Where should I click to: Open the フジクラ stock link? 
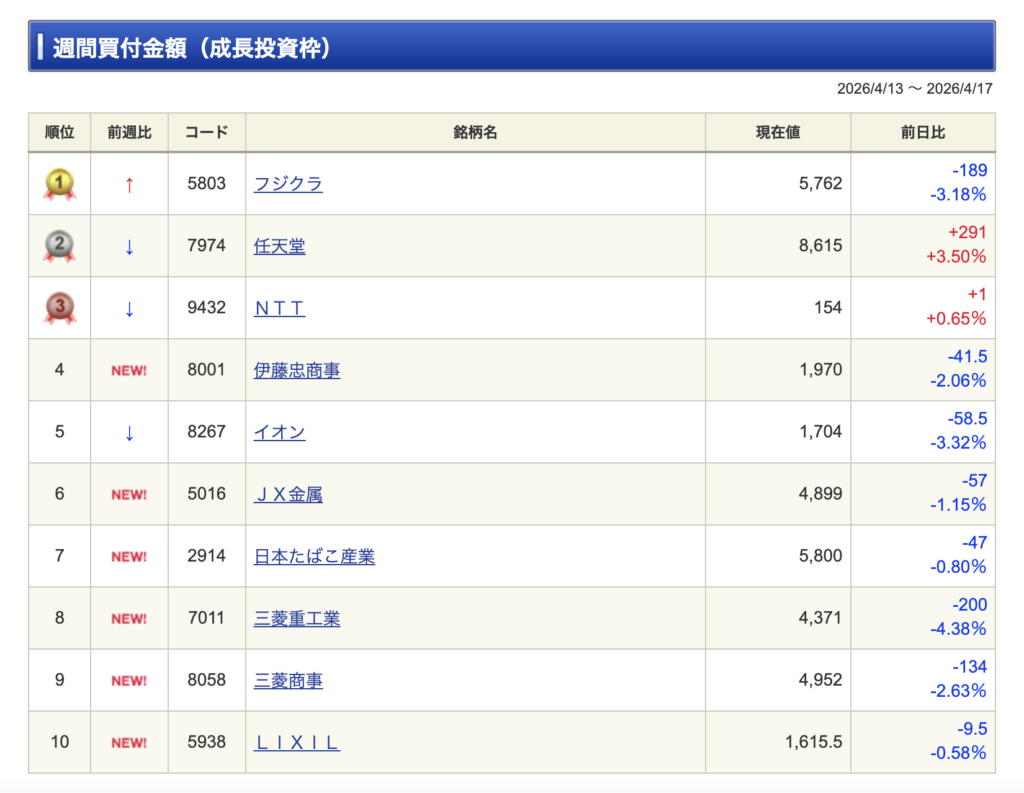[288, 184]
